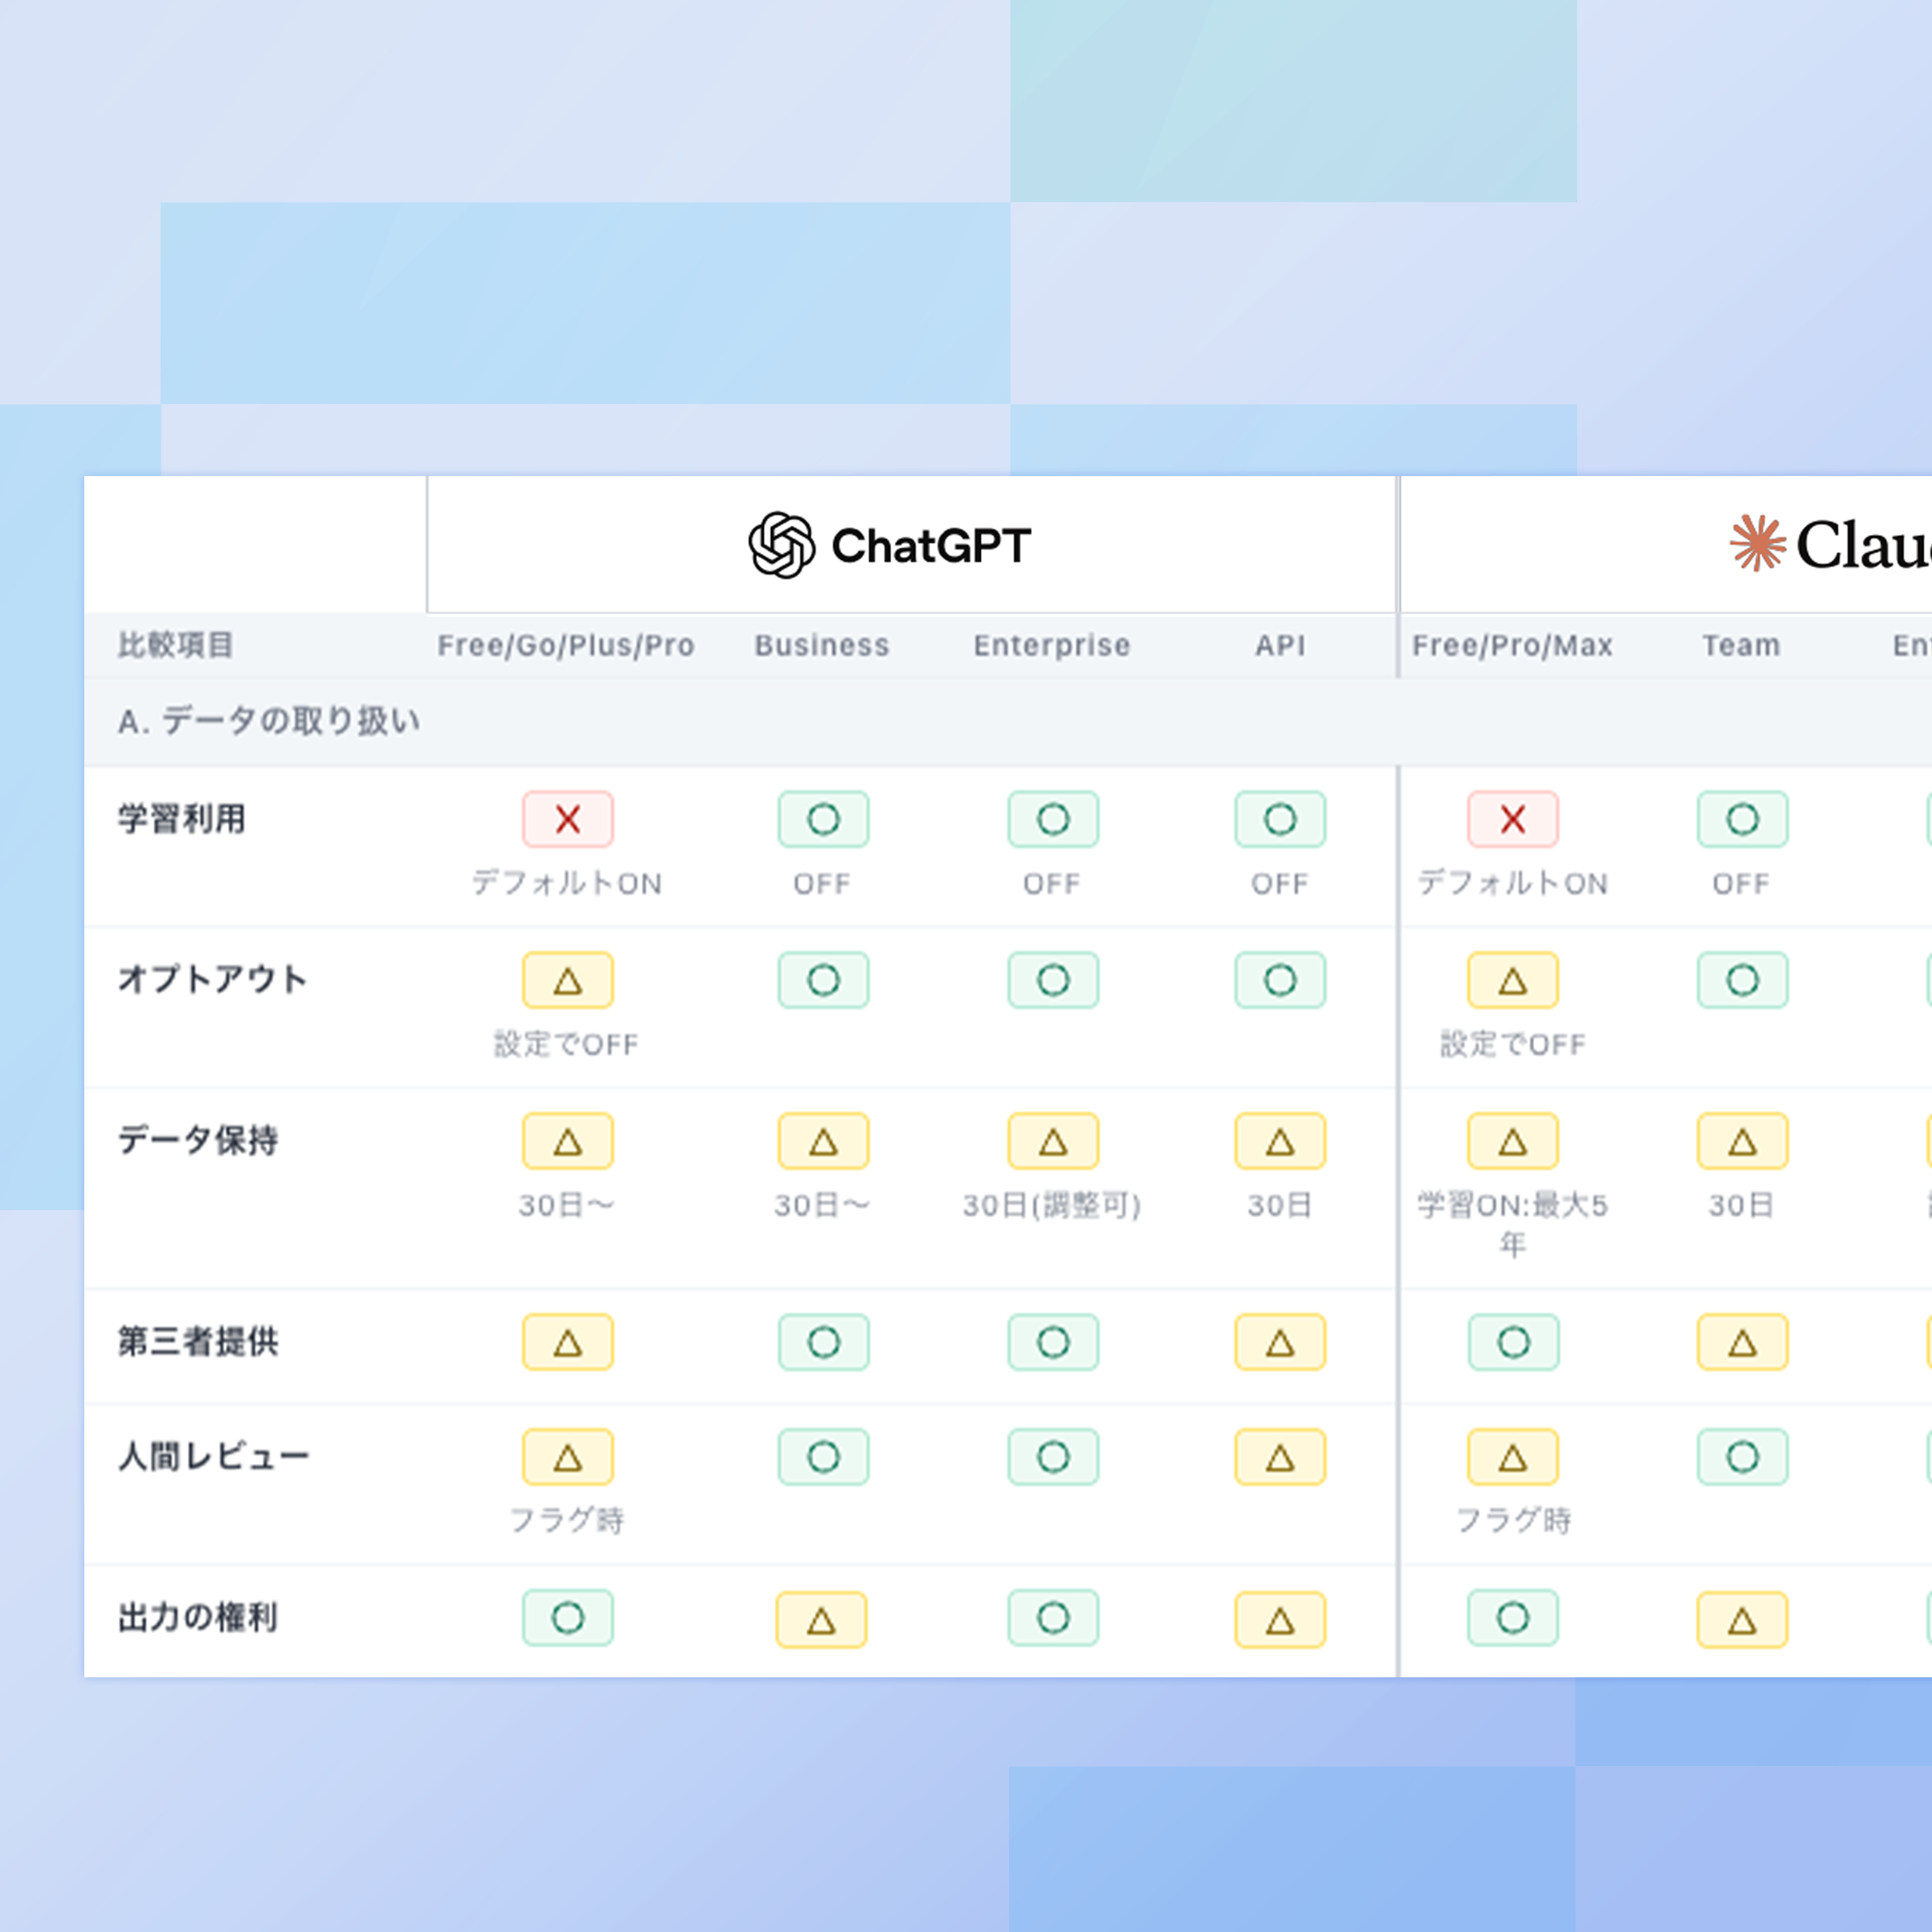Click triangle for データ保持 under ChatGPT Enterprise
Screen dimensions: 1932x1932
click(x=1053, y=1141)
